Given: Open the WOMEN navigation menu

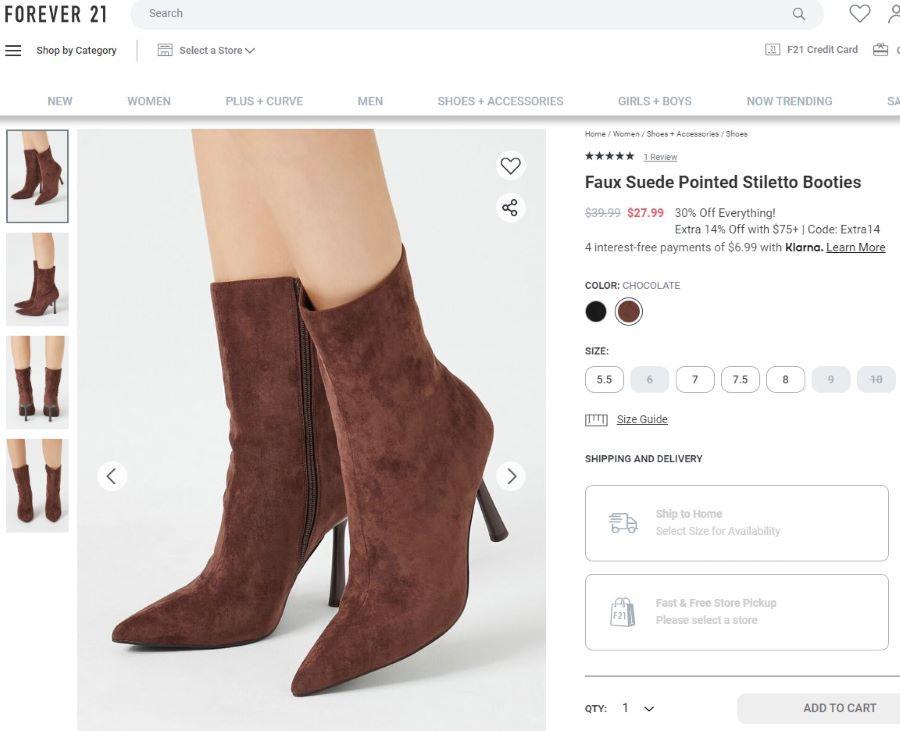Looking at the screenshot, I should click(149, 101).
